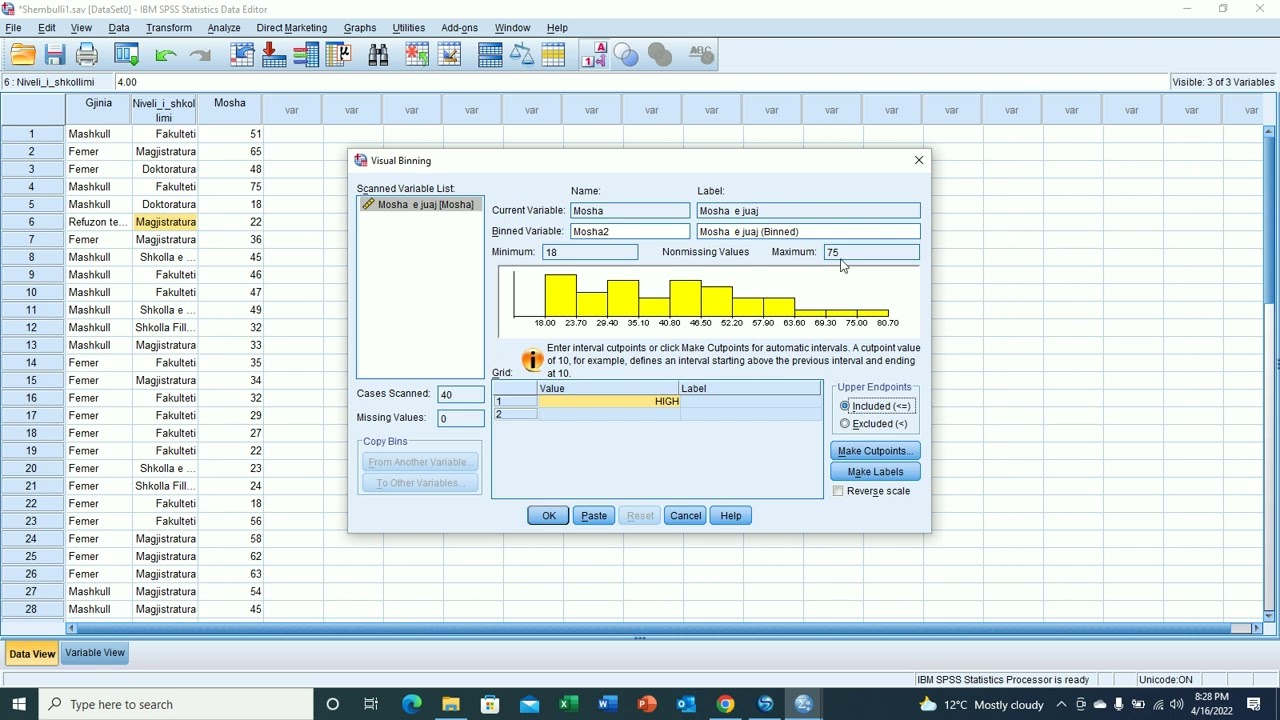Click the Insert cases toolbar icon

coord(418,55)
